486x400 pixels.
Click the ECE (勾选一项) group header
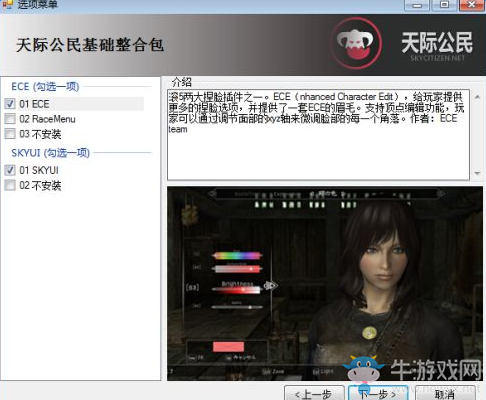45,87
